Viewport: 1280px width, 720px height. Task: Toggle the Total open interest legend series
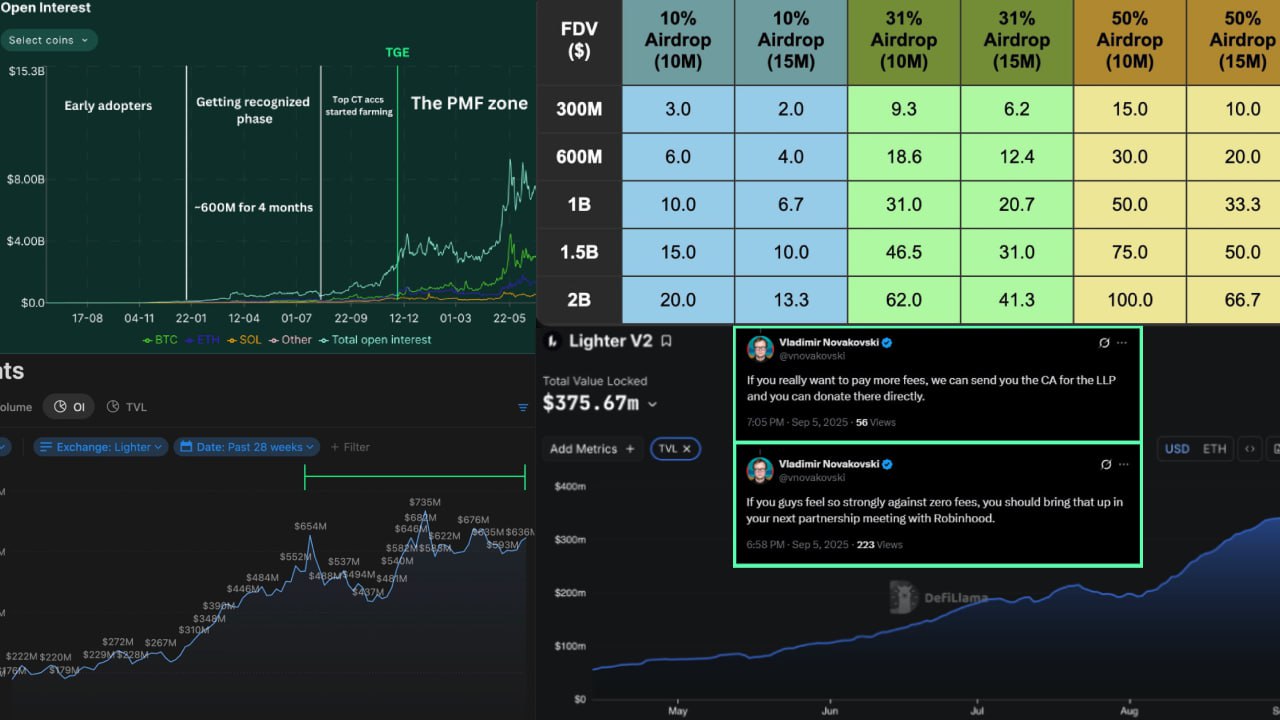pos(376,340)
